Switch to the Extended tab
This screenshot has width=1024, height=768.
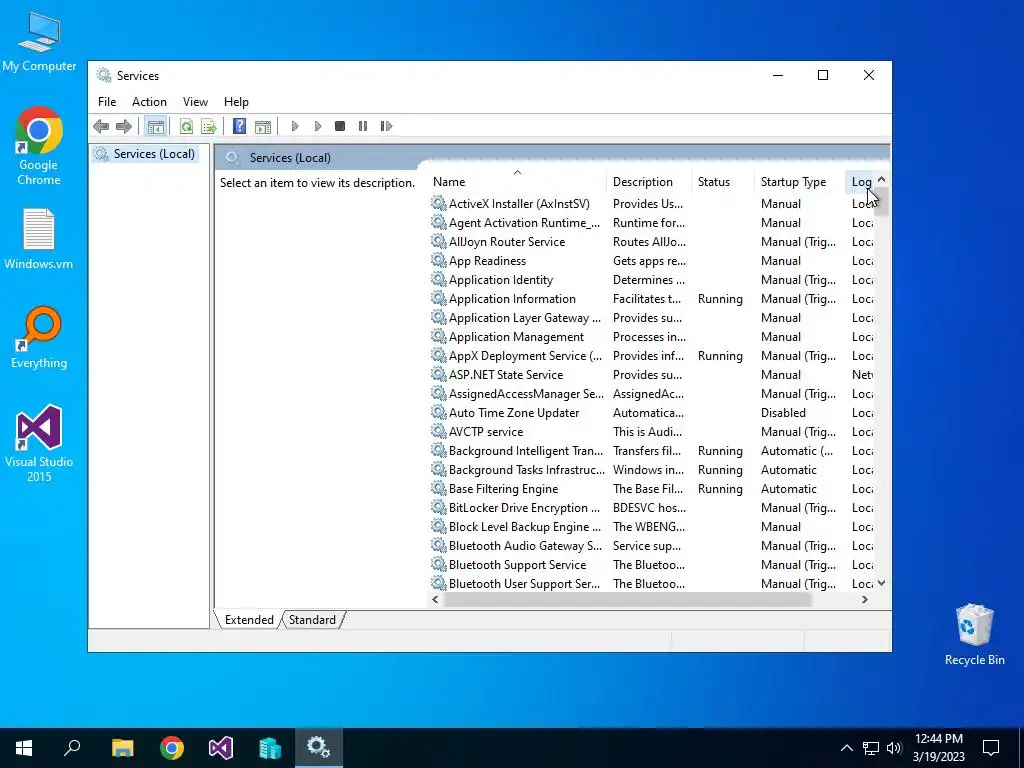[249, 620]
